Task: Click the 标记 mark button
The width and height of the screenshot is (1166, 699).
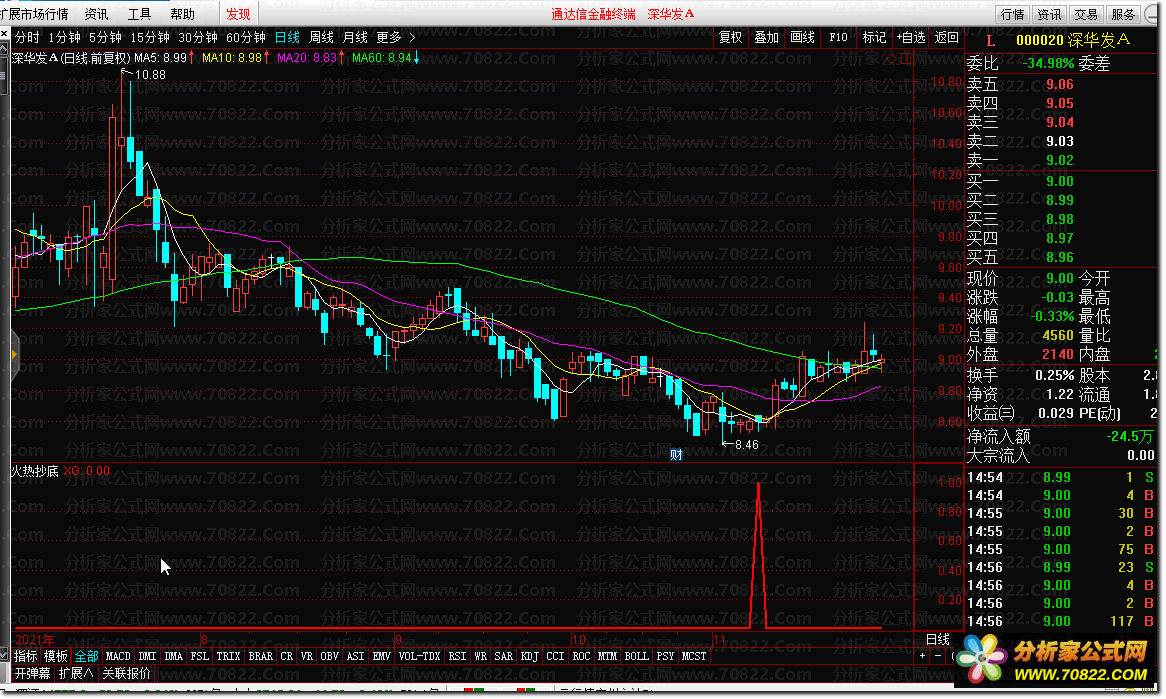Action: click(x=874, y=37)
